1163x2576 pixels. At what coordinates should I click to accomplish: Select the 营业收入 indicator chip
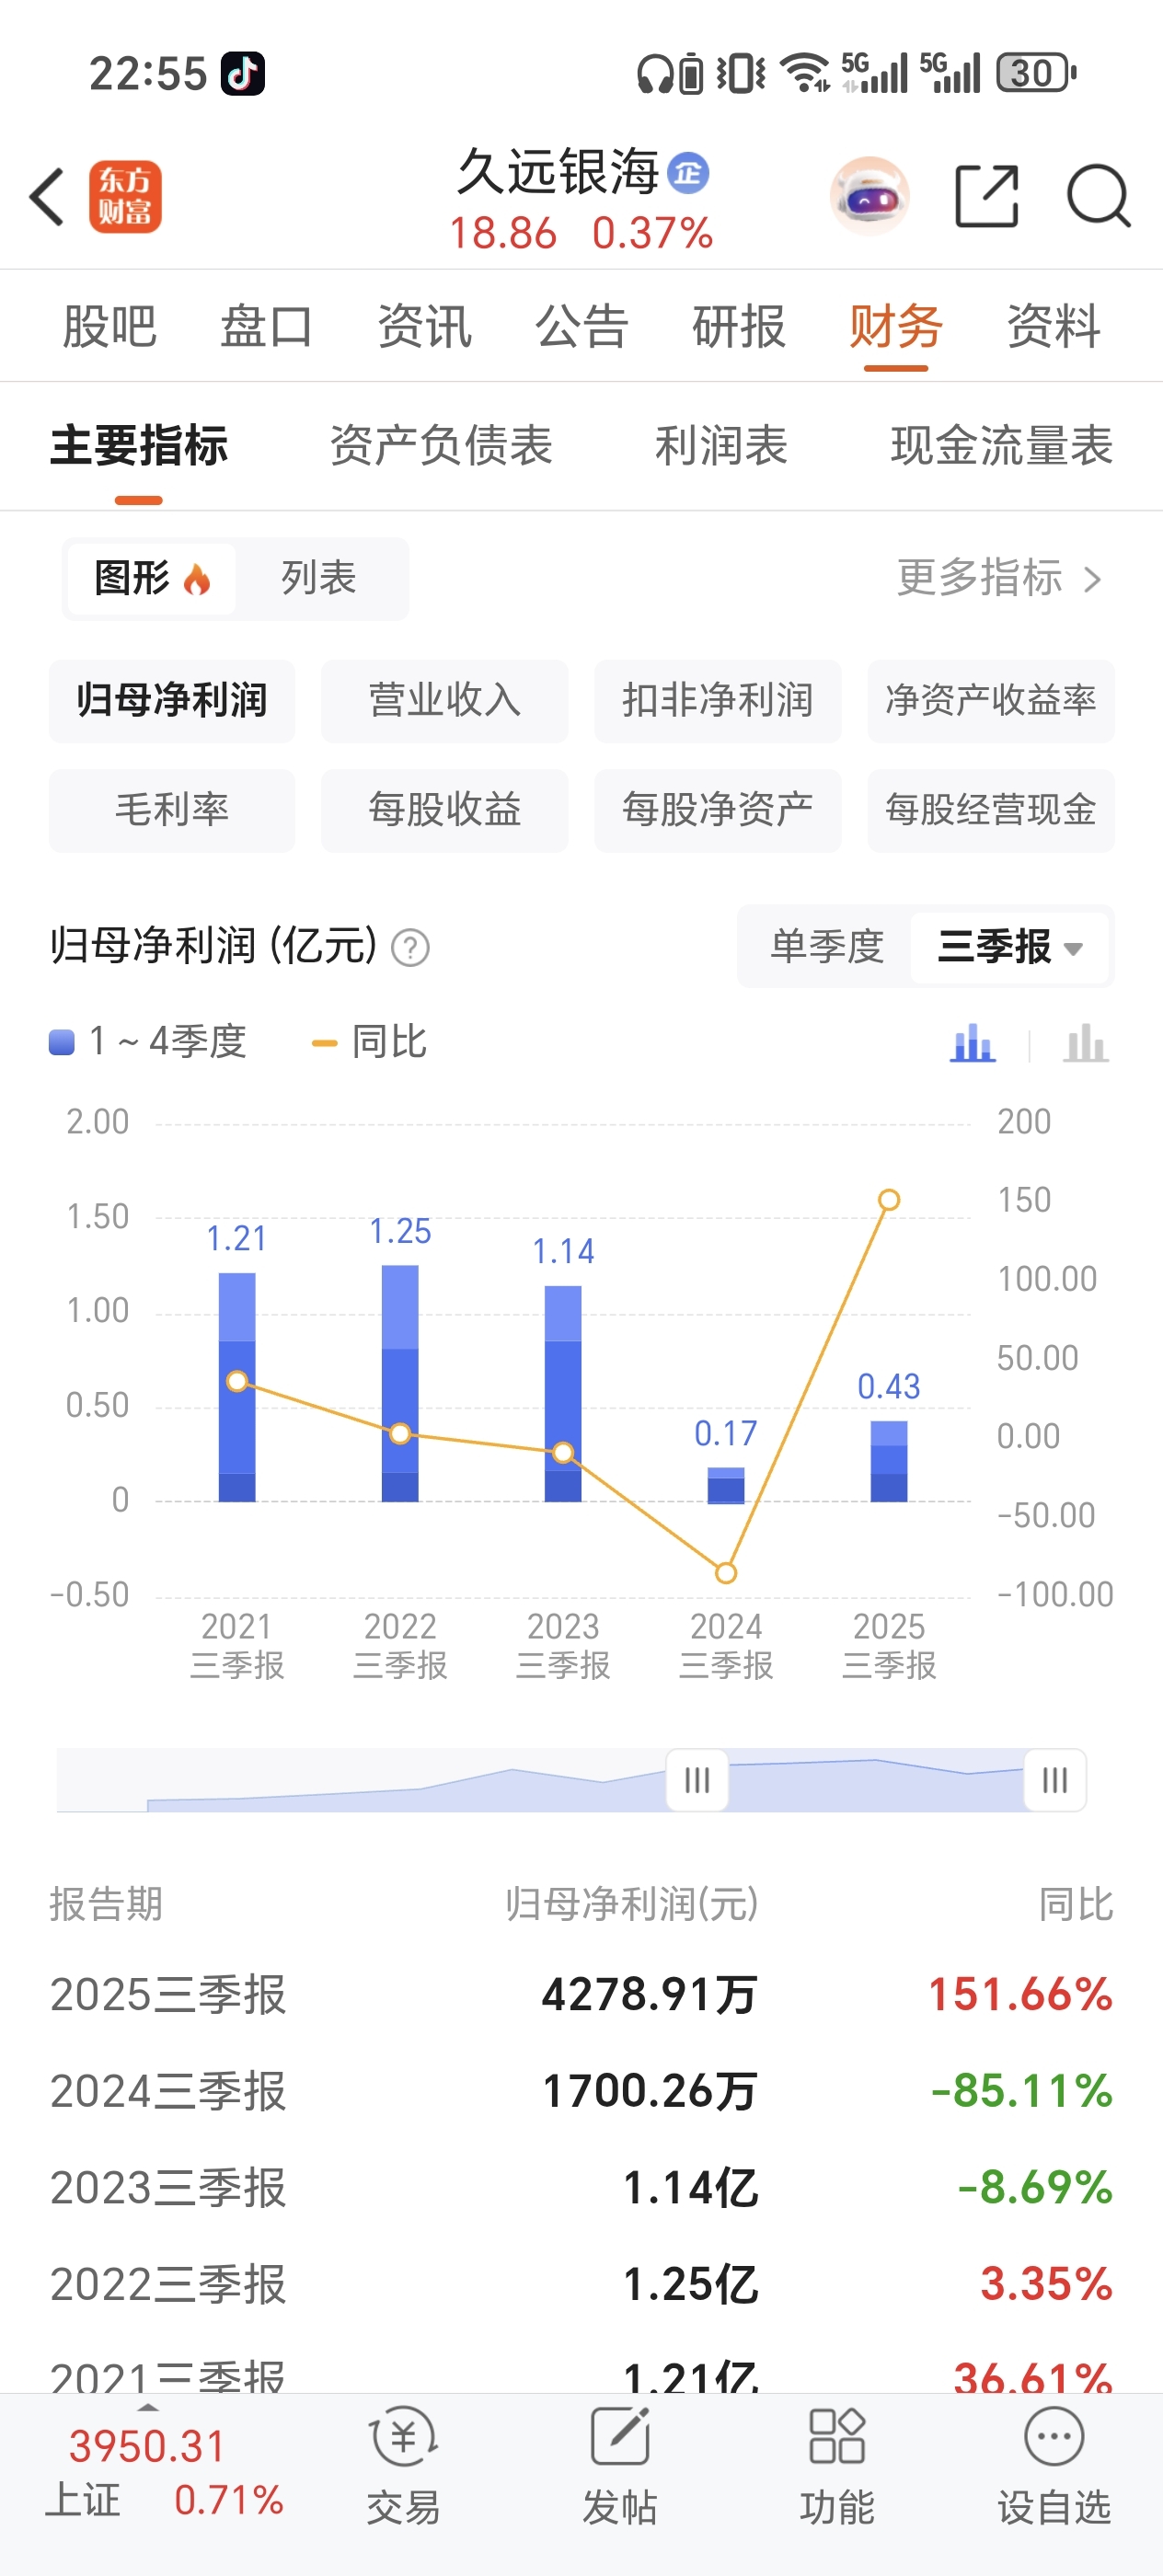pyautogui.click(x=445, y=701)
